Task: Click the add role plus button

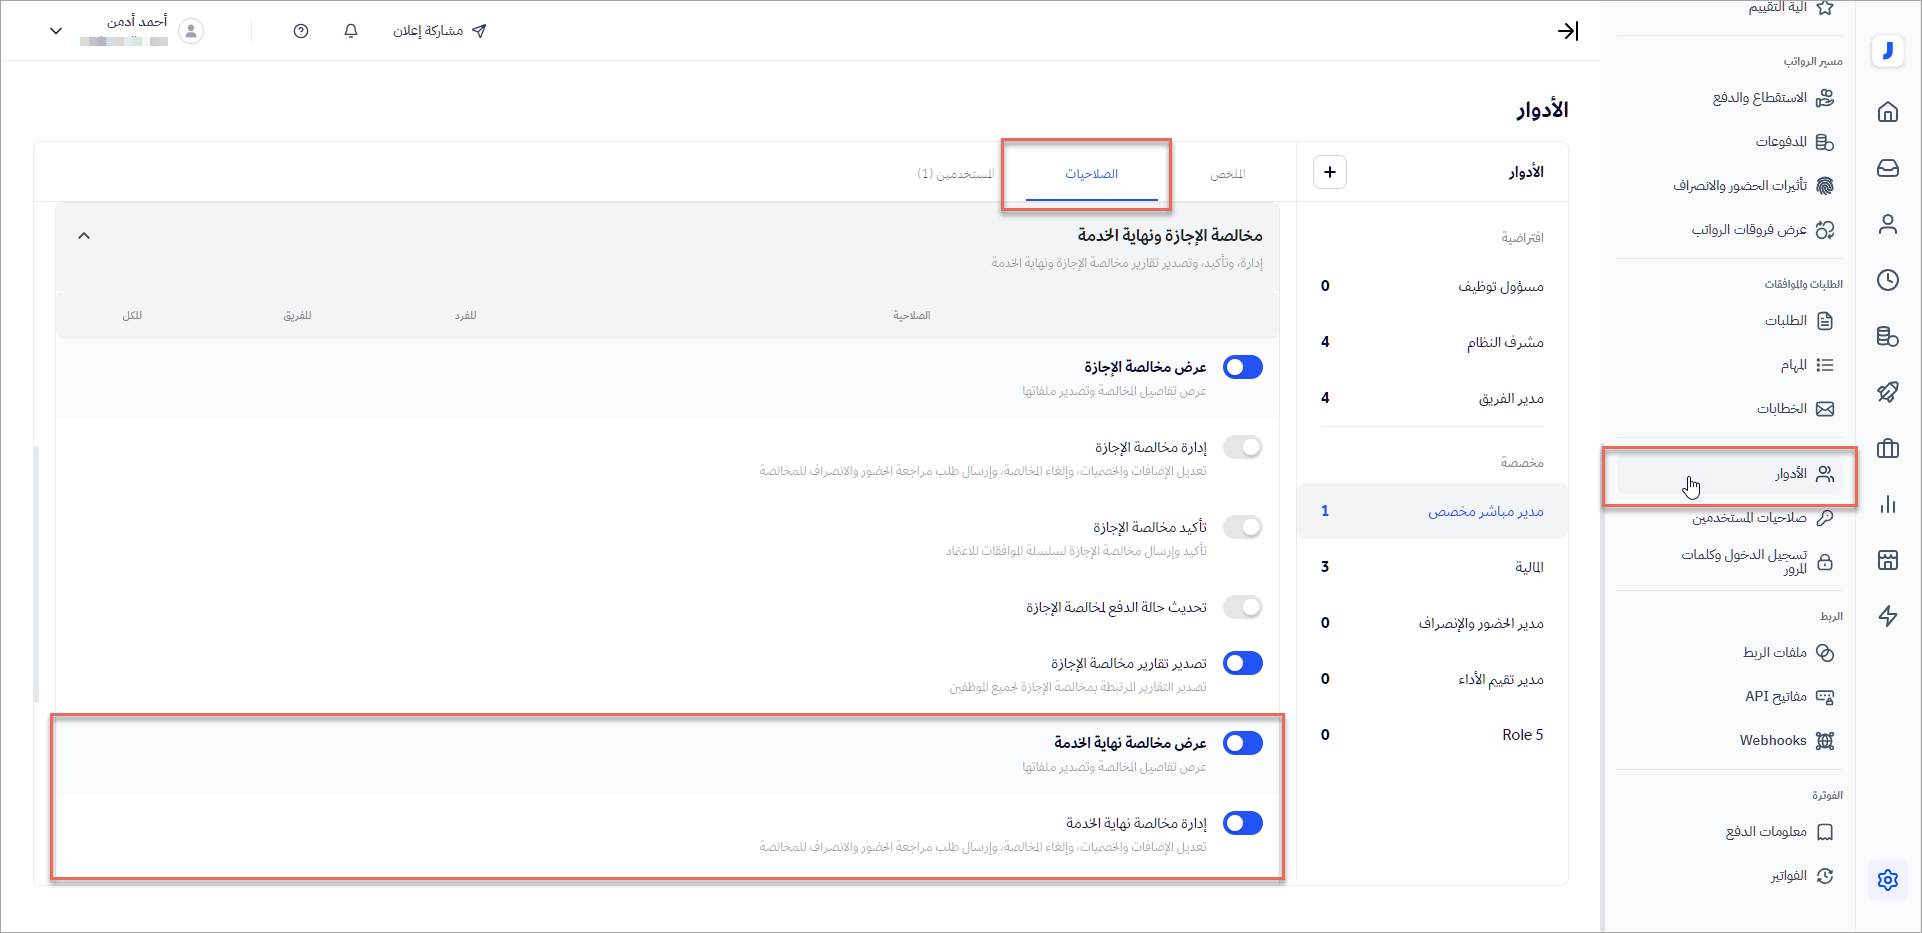Action: point(1329,172)
